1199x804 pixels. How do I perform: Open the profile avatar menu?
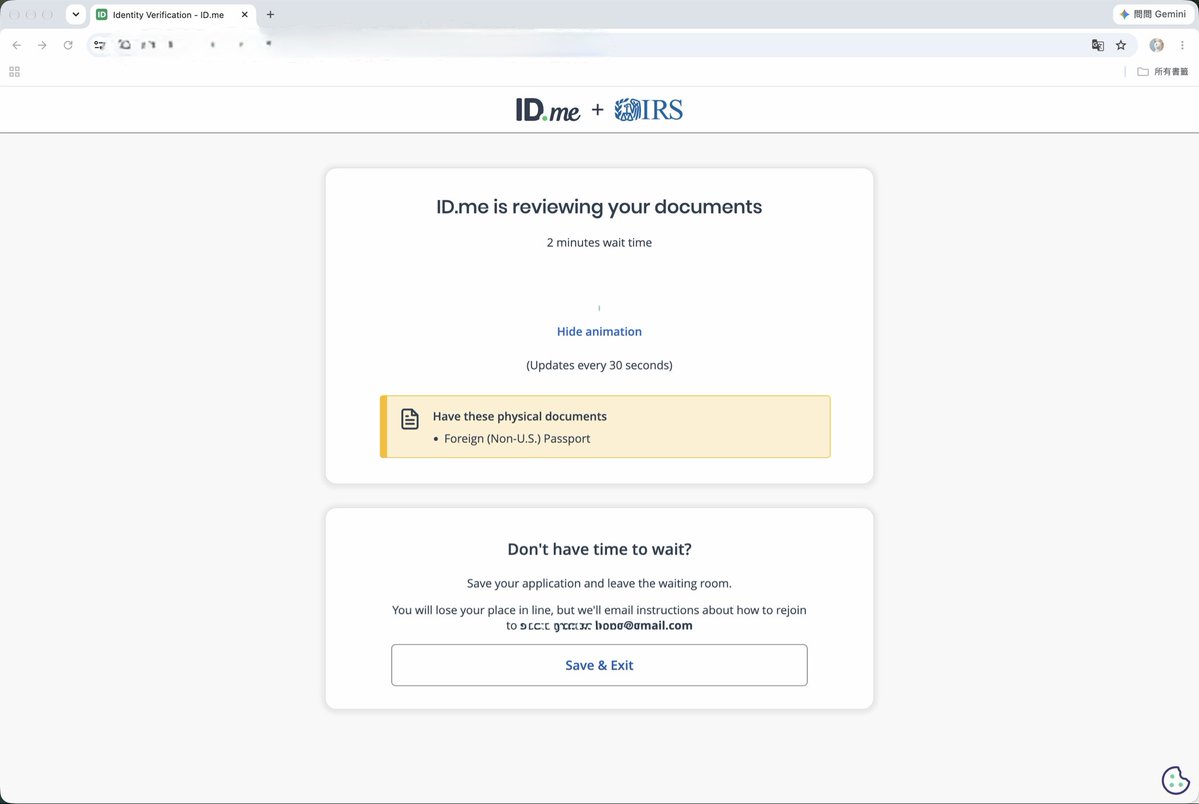click(1156, 45)
